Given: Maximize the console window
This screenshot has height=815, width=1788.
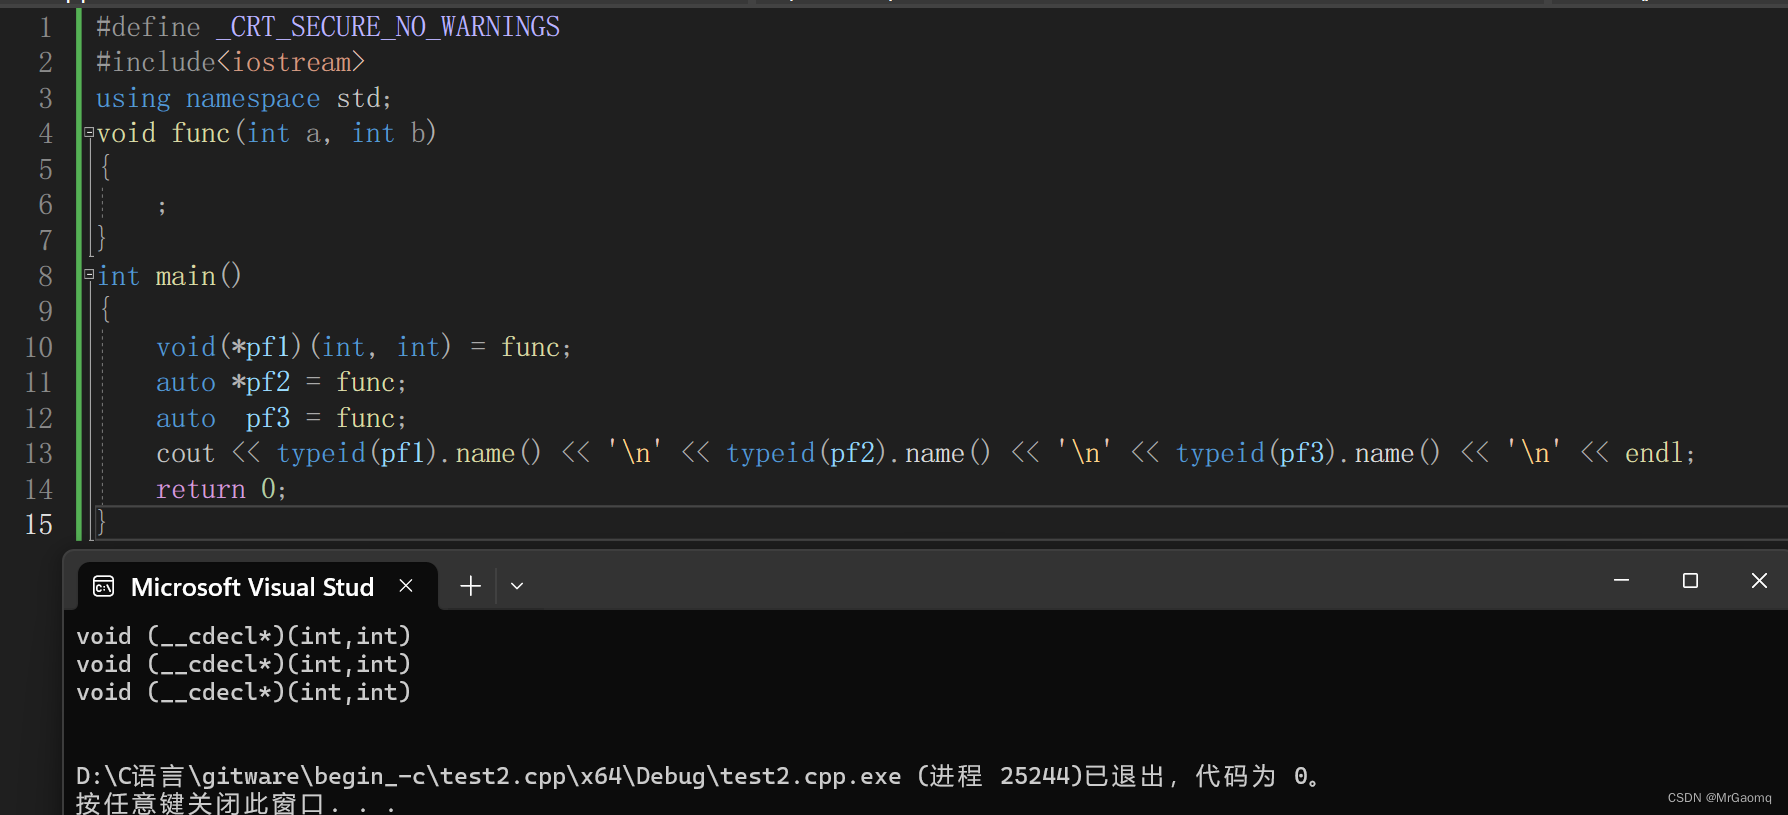Looking at the screenshot, I should (x=1690, y=581).
